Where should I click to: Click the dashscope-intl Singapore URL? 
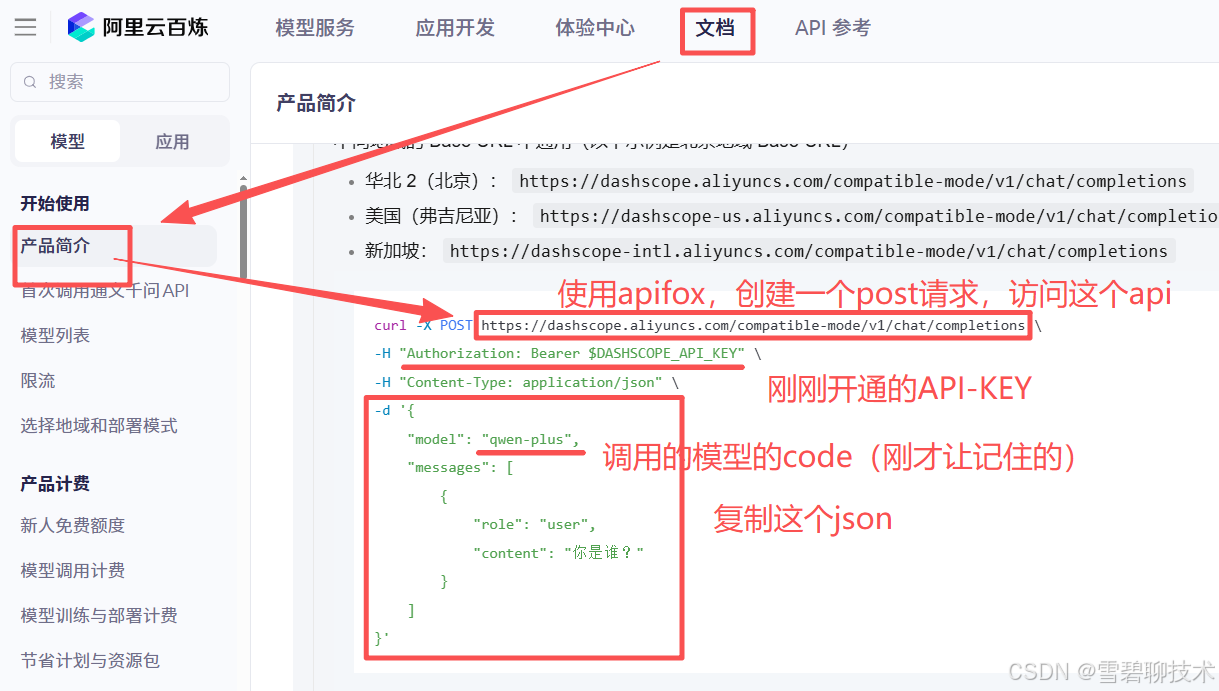tap(808, 251)
